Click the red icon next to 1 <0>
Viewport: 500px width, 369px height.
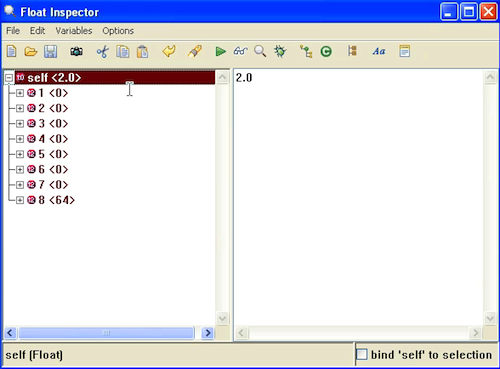31,93
